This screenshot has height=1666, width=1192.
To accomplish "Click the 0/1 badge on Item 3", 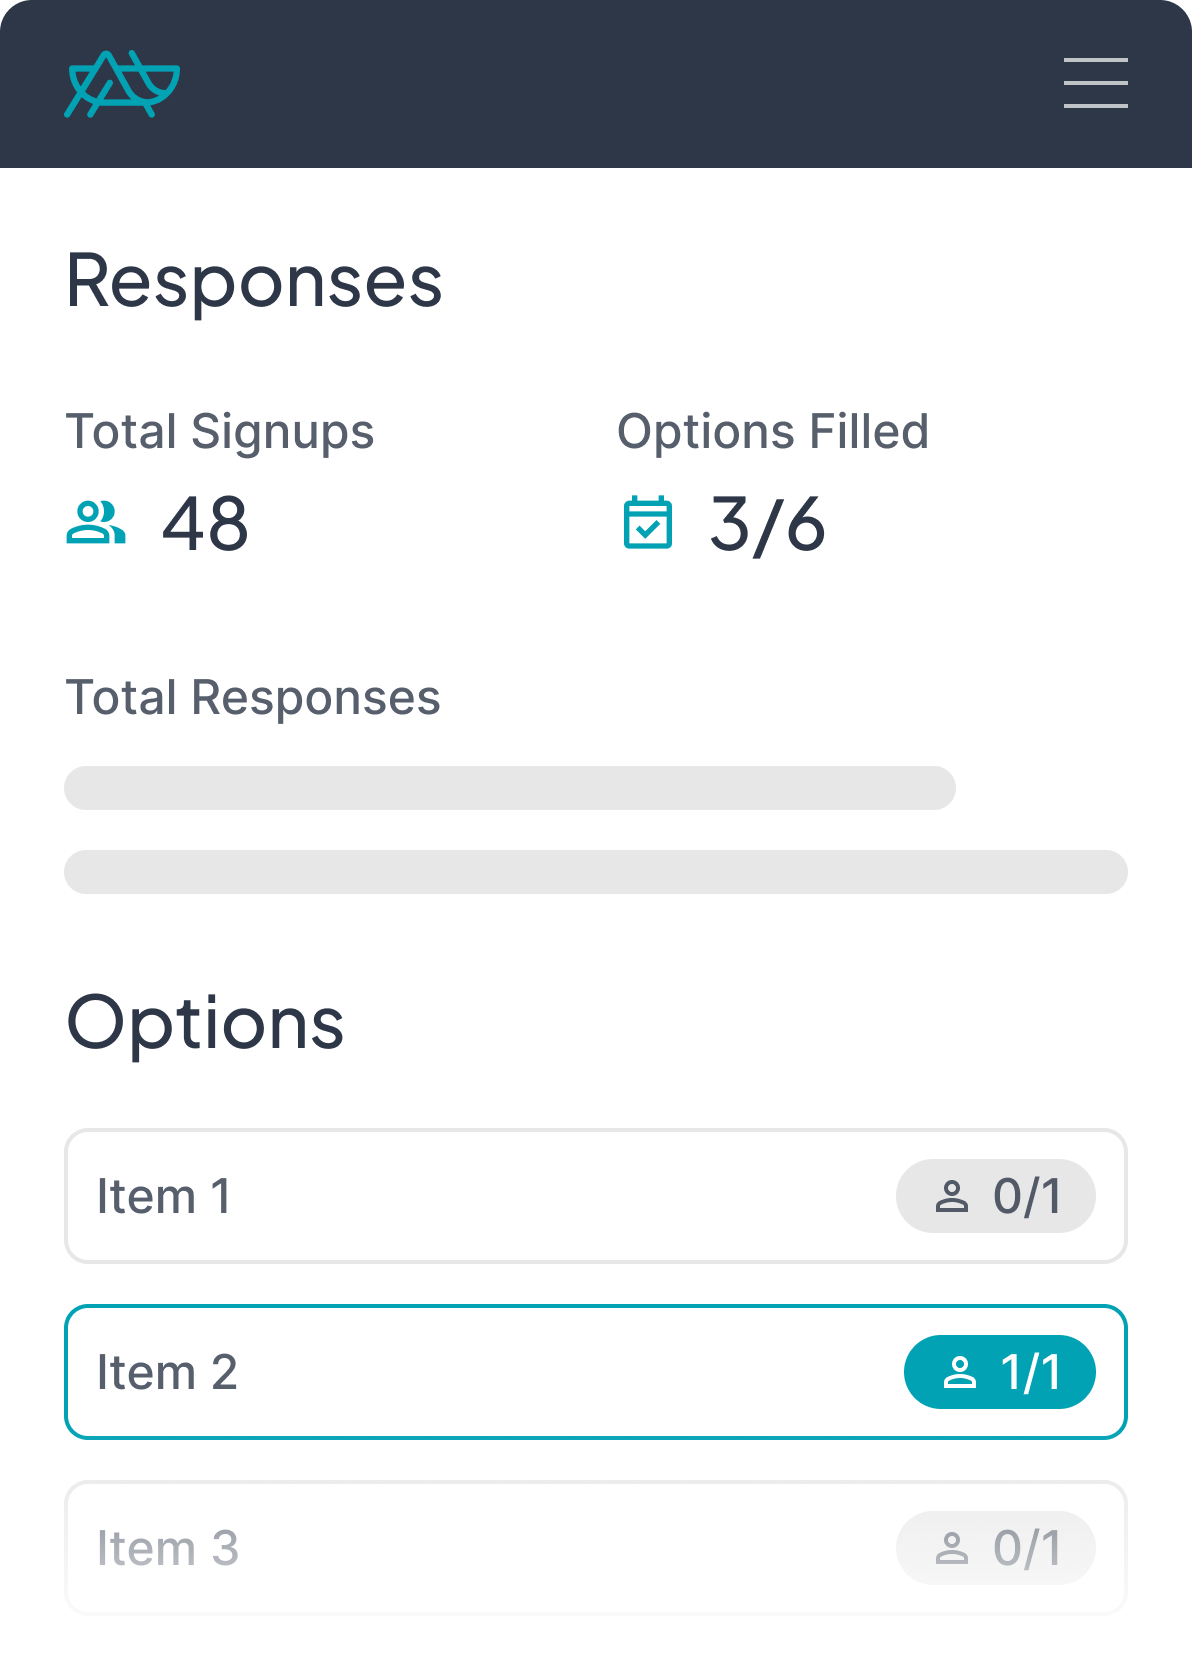I will pos(996,1548).
